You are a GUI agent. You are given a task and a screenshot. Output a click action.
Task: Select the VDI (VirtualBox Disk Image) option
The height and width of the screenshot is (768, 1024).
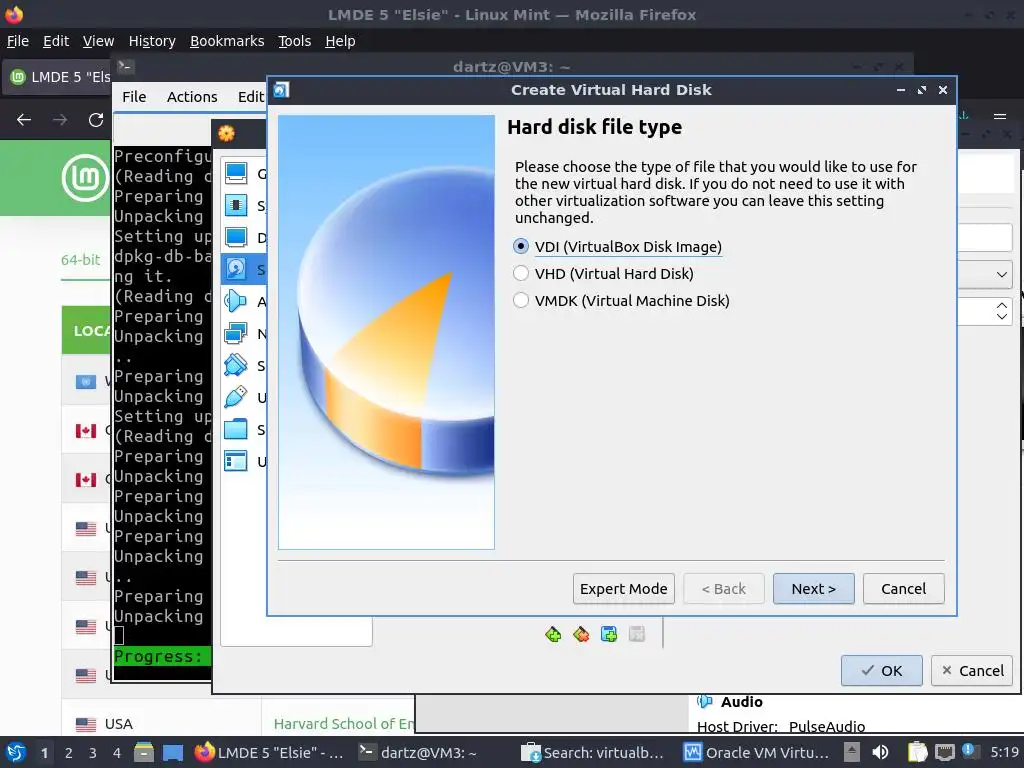pos(618,247)
